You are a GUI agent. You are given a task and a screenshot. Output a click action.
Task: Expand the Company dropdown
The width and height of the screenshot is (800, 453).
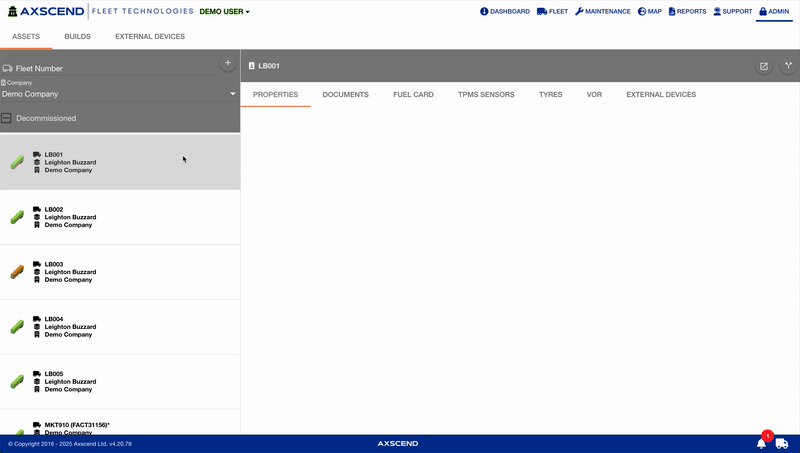click(x=232, y=94)
